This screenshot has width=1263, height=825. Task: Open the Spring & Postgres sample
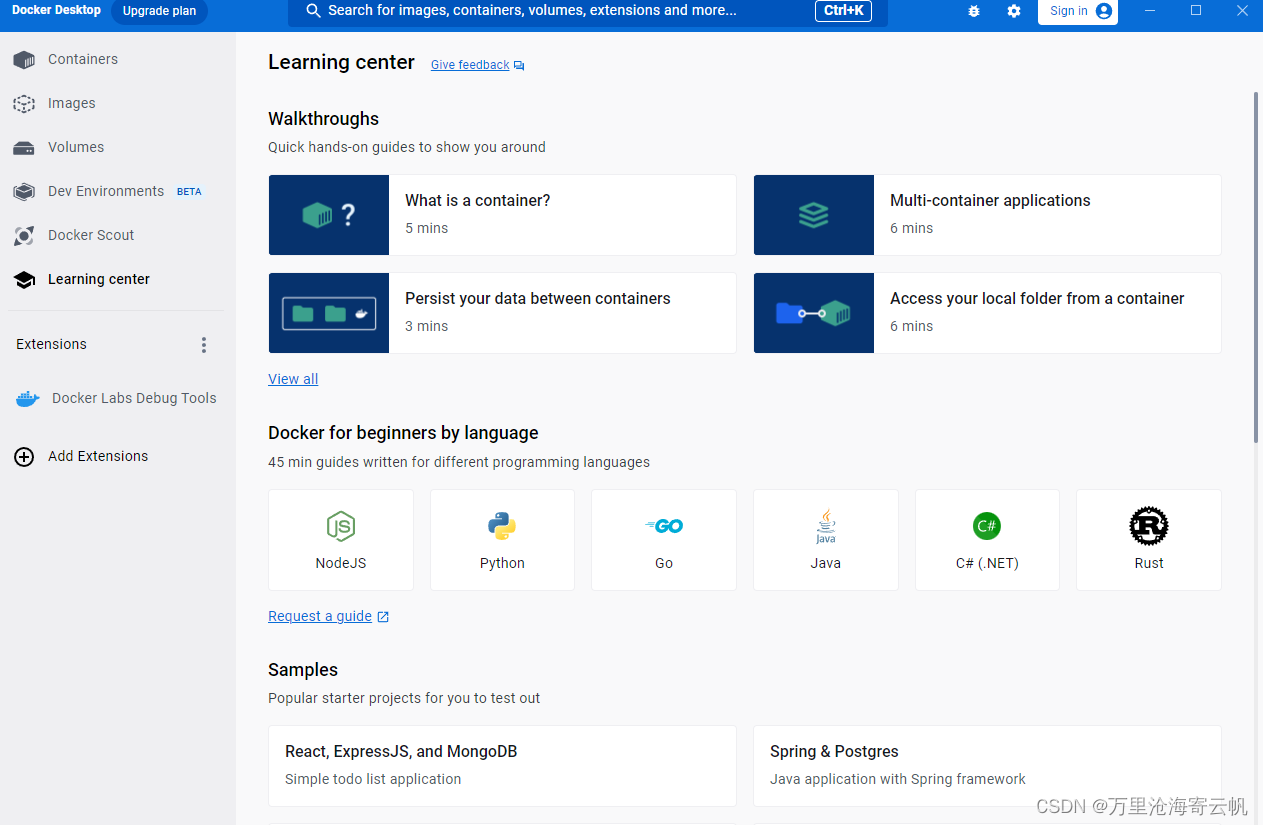987,766
